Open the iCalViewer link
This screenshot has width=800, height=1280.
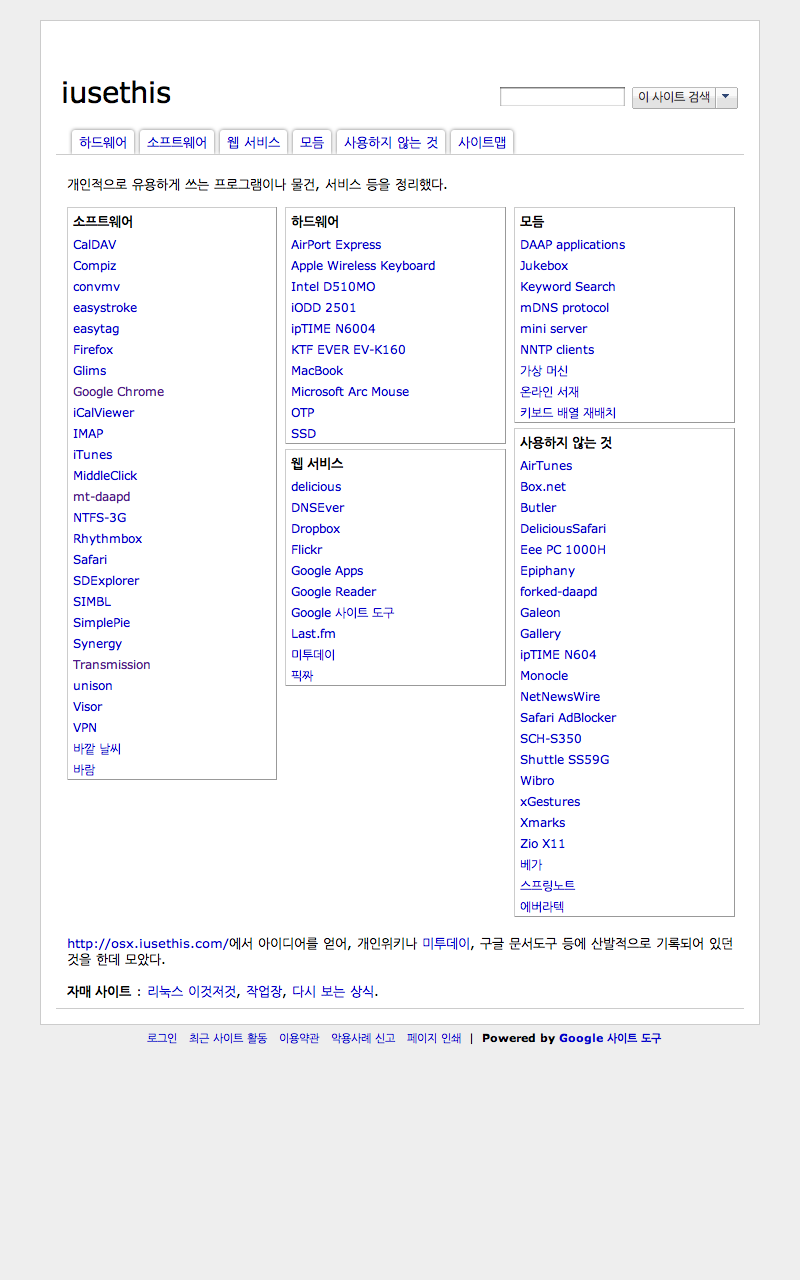pos(103,413)
